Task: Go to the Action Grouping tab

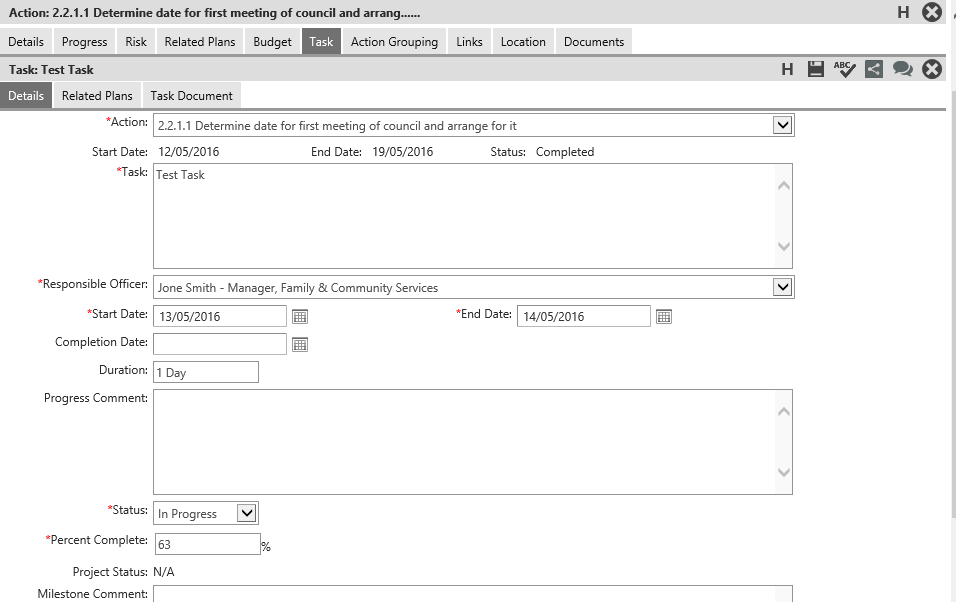Action: pyautogui.click(x=394, y=42)
